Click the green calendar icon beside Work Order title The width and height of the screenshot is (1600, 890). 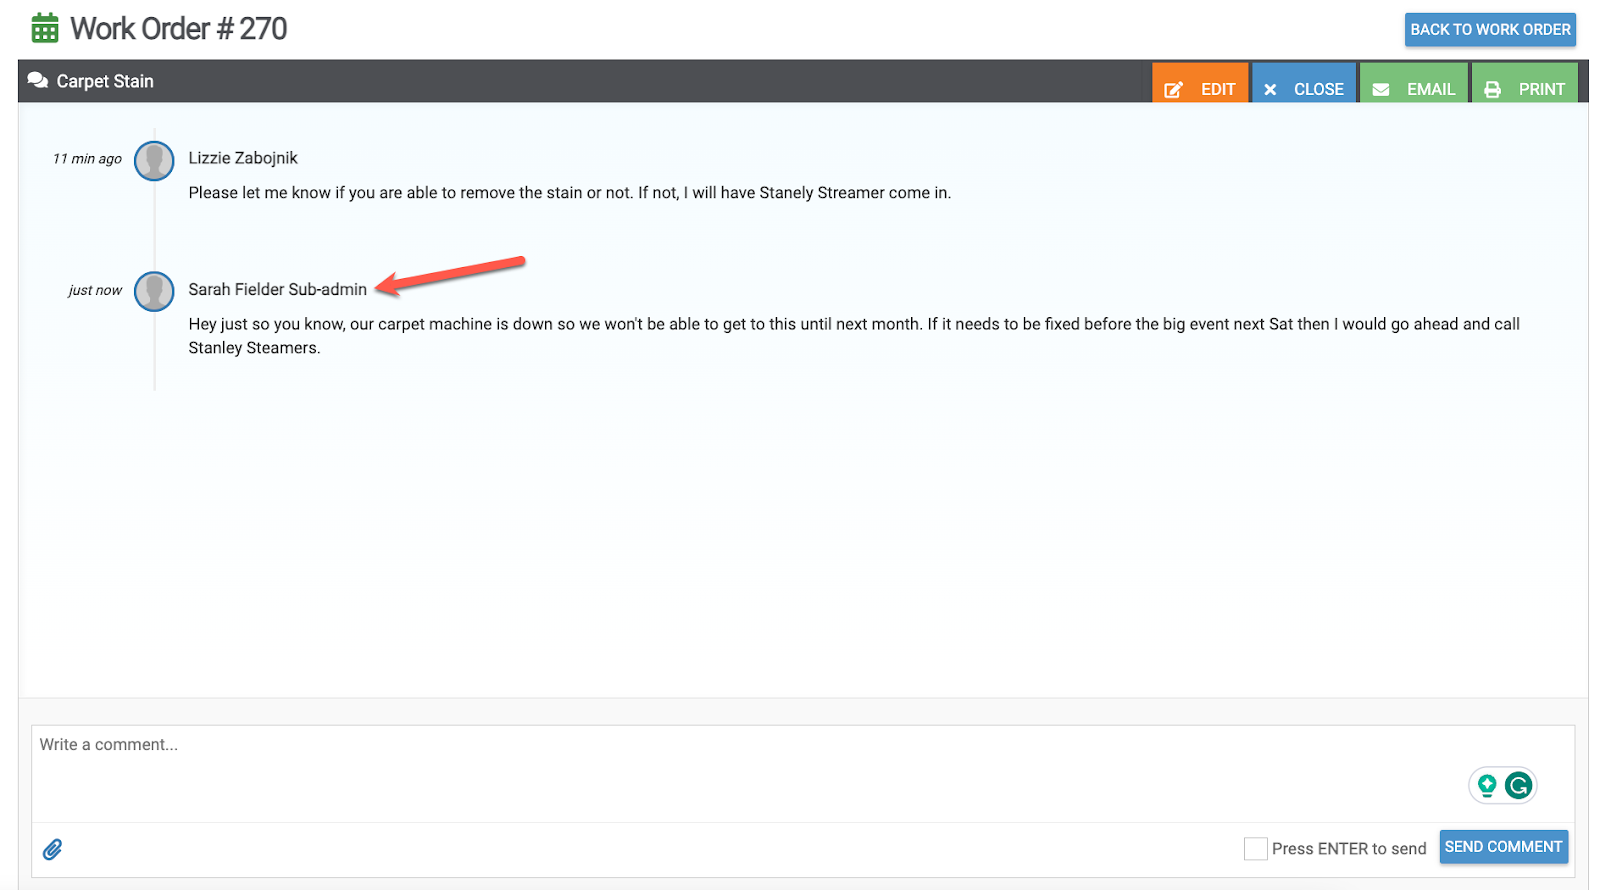[x=45, y=29]
